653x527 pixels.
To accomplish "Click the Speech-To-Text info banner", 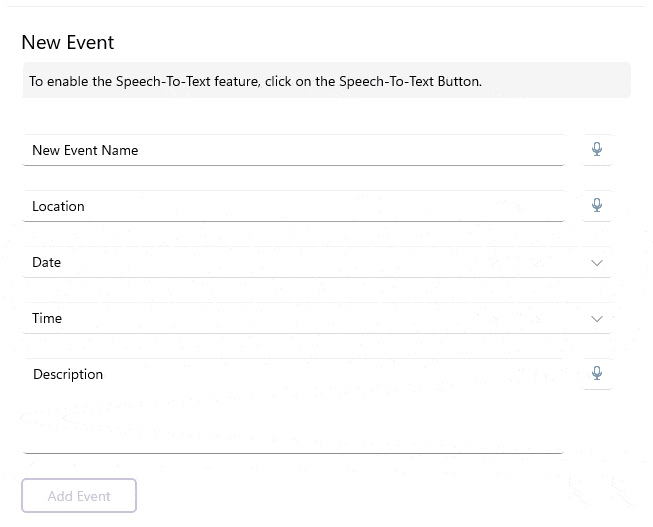I will (x=326, y=81).
